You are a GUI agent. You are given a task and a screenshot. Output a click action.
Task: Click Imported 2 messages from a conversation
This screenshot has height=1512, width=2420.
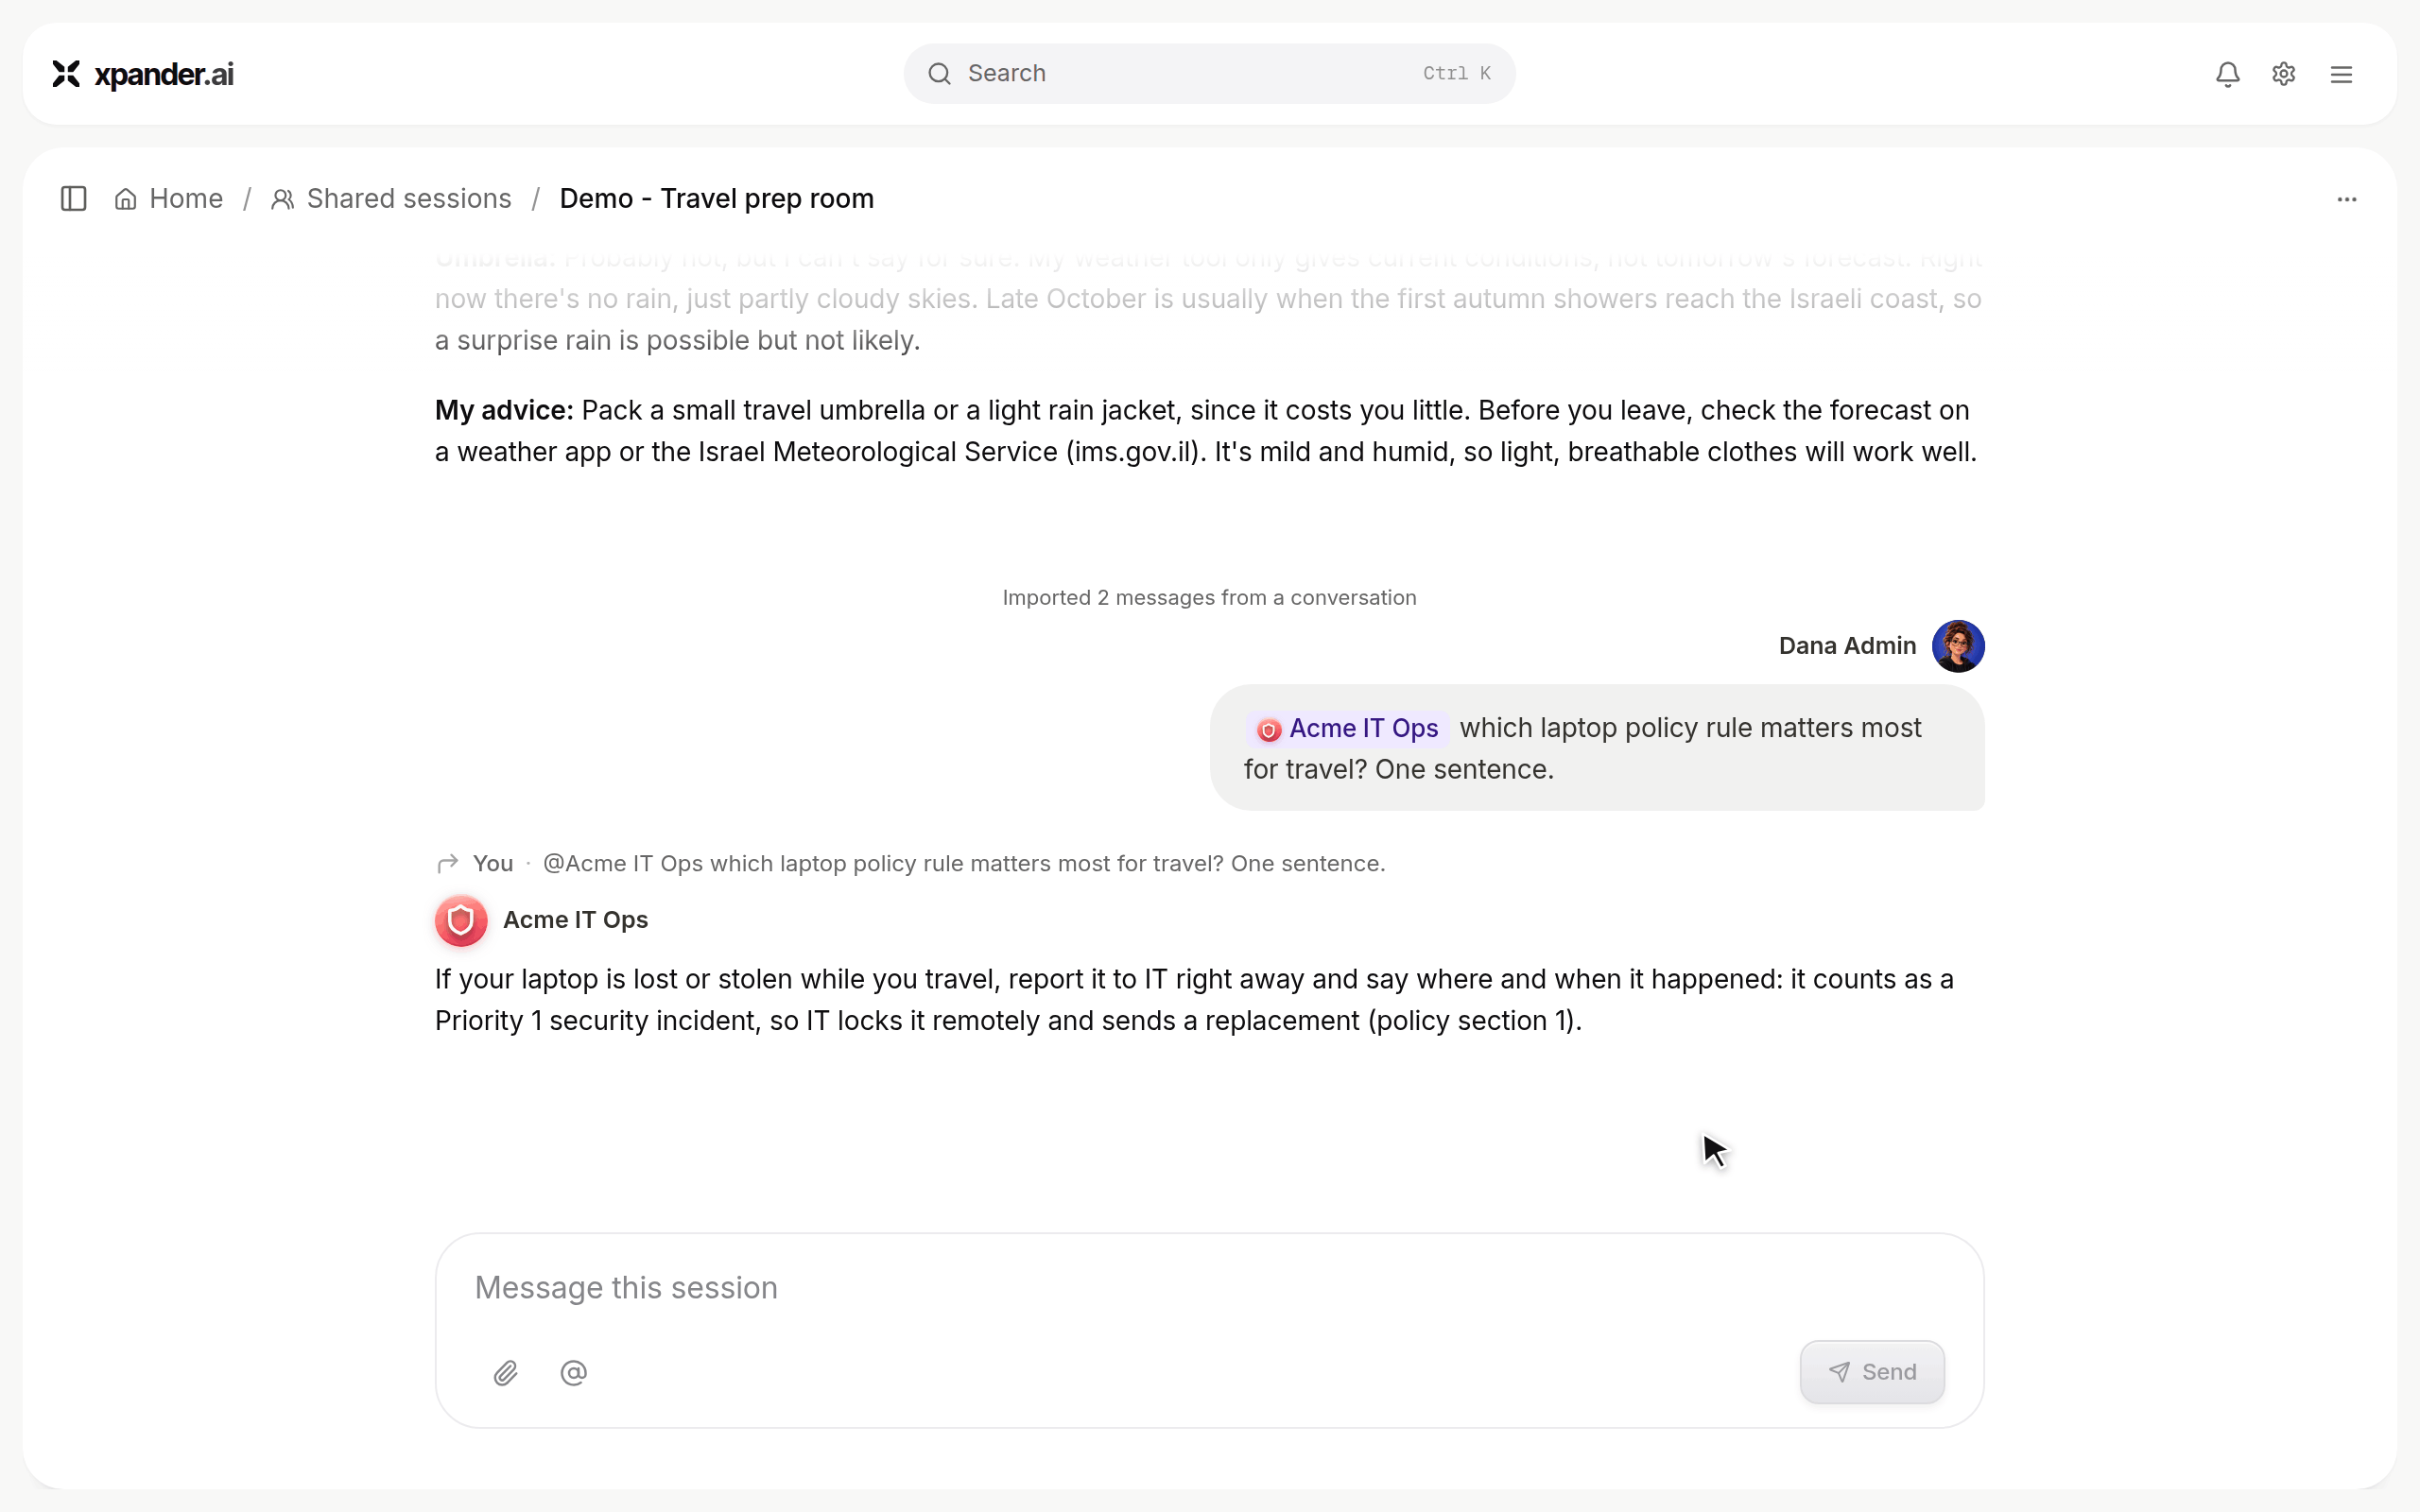click(1209, 598)
